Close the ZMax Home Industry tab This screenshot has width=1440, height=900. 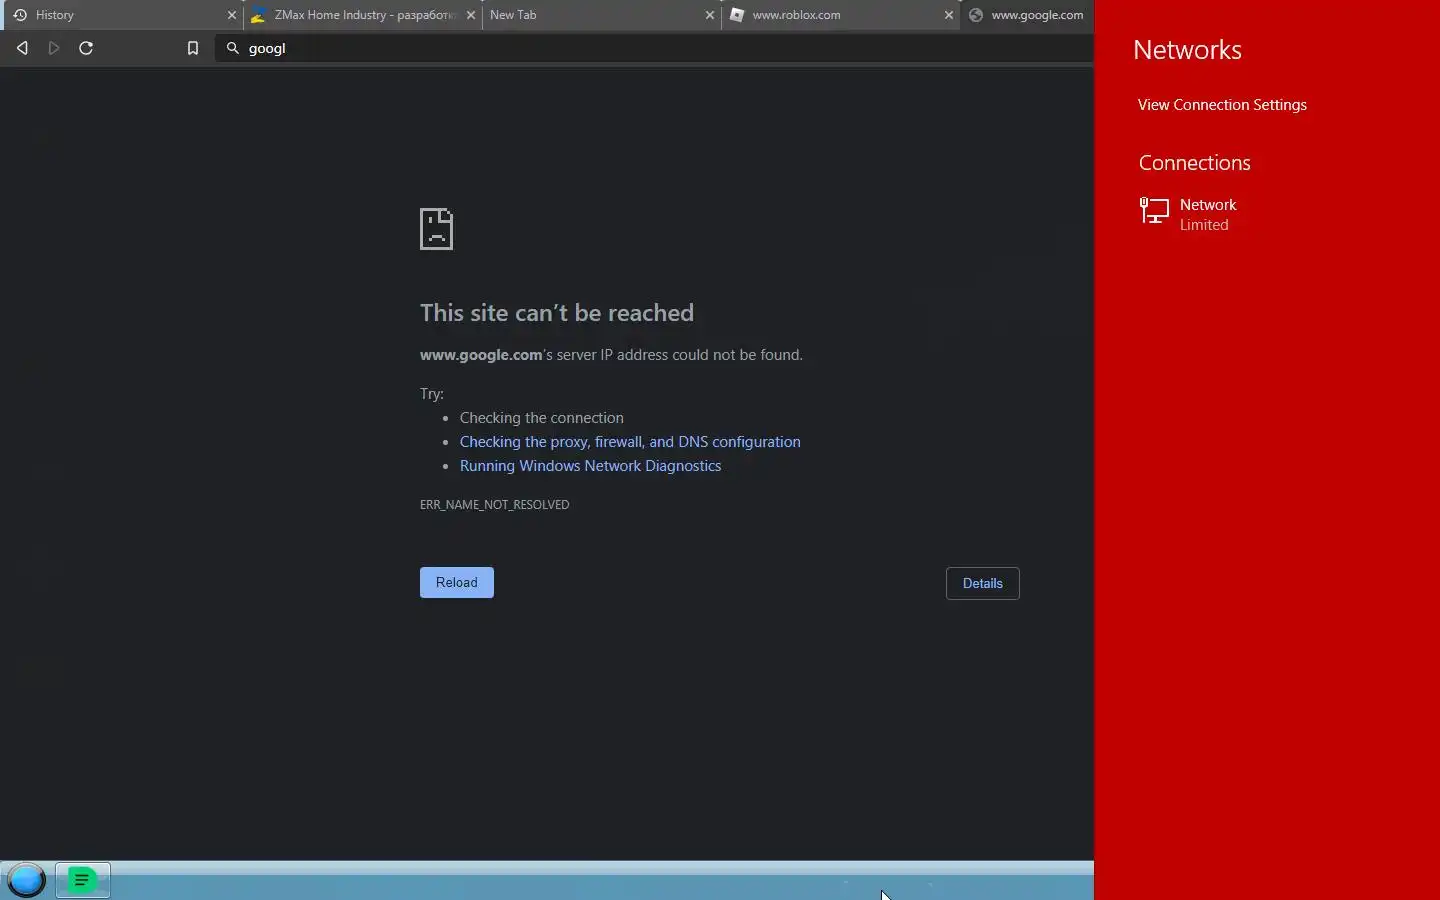[471, 15]
